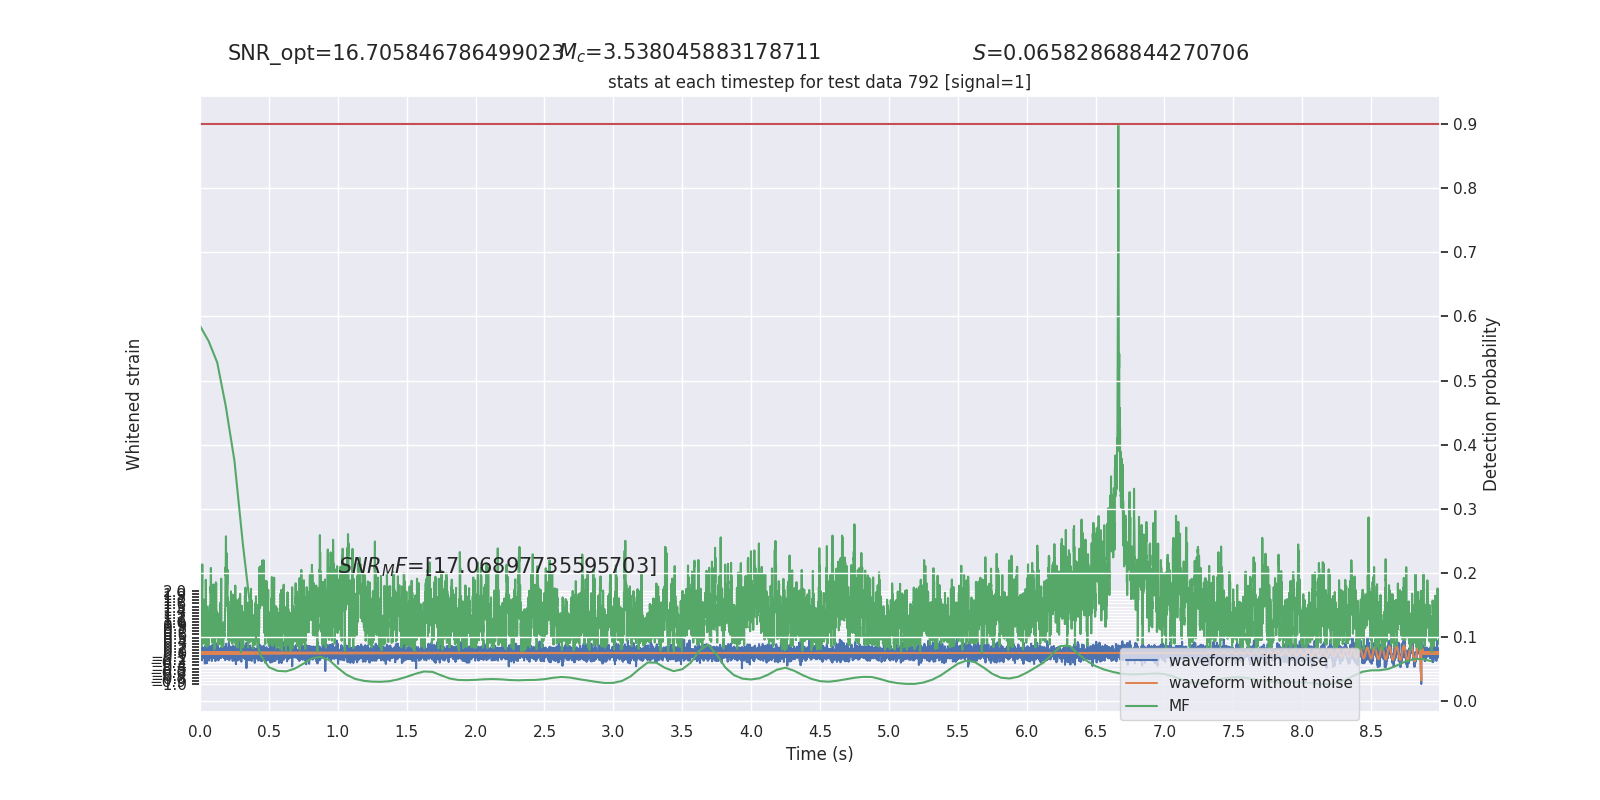1600x800 pixels.
Task: Click the blue line sample in legend
Action: pyautogui.click(x=1142, y=661)
